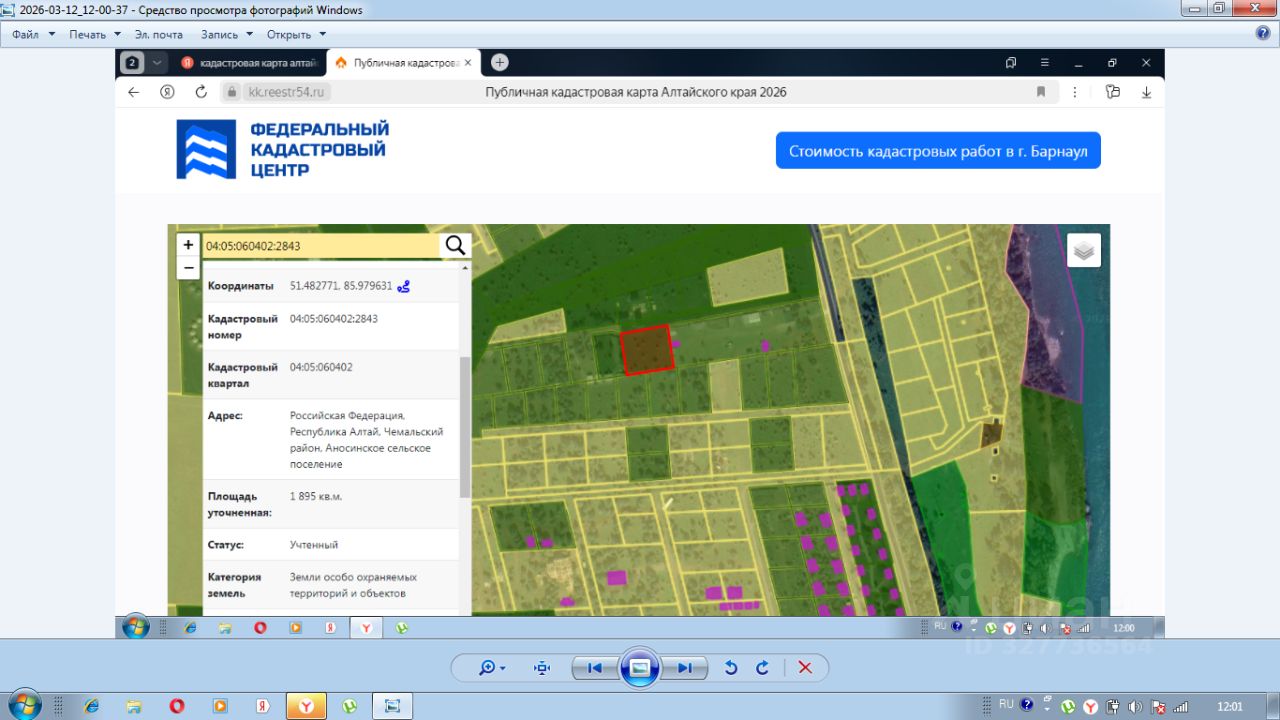Image resolution: width=1280 pixels, height=720 pixels.
Task: Open the three-dot page menu
Action: pos(1075,92)
